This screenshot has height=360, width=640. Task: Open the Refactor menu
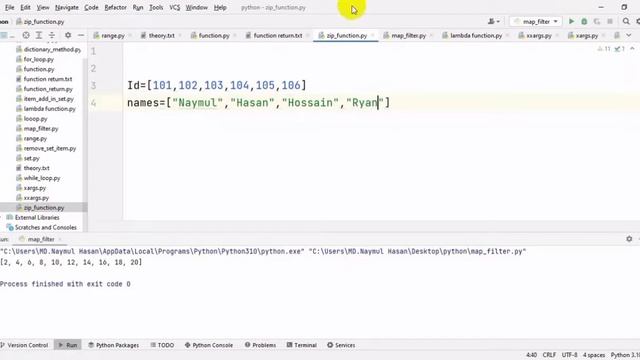coord(116,7)
